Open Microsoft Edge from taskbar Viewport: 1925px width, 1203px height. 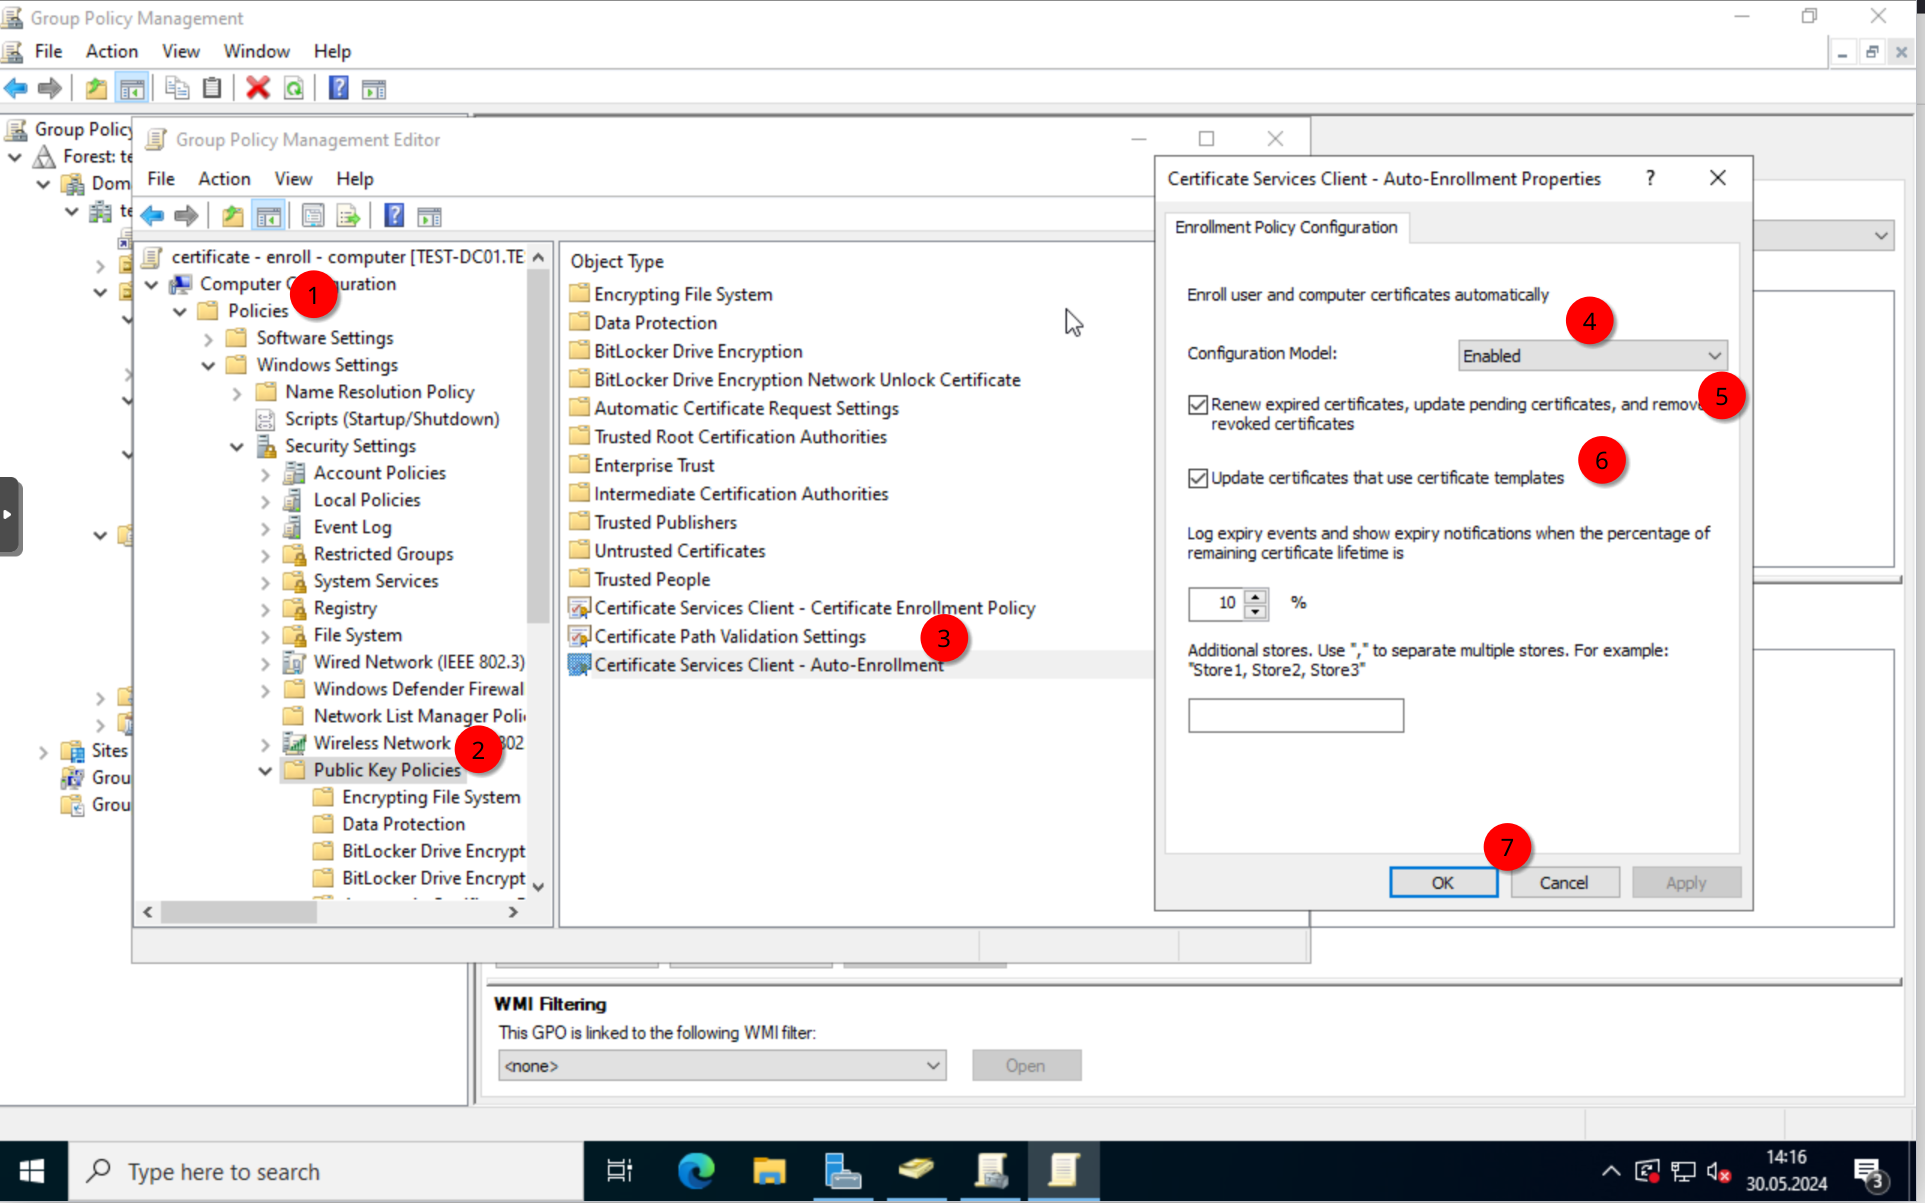point(696,1171)
